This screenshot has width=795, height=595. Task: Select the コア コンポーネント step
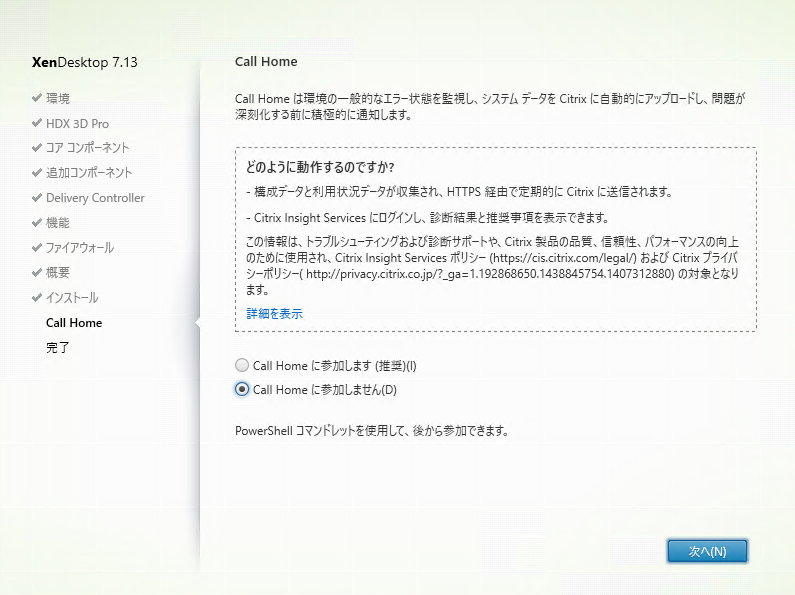point(88,147)
